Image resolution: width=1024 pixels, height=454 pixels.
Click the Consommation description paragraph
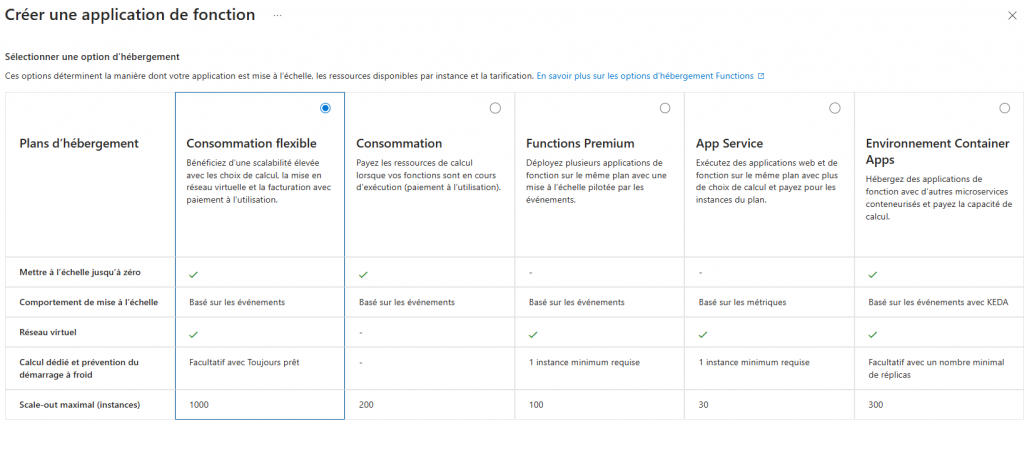click(x=429, y=174)
